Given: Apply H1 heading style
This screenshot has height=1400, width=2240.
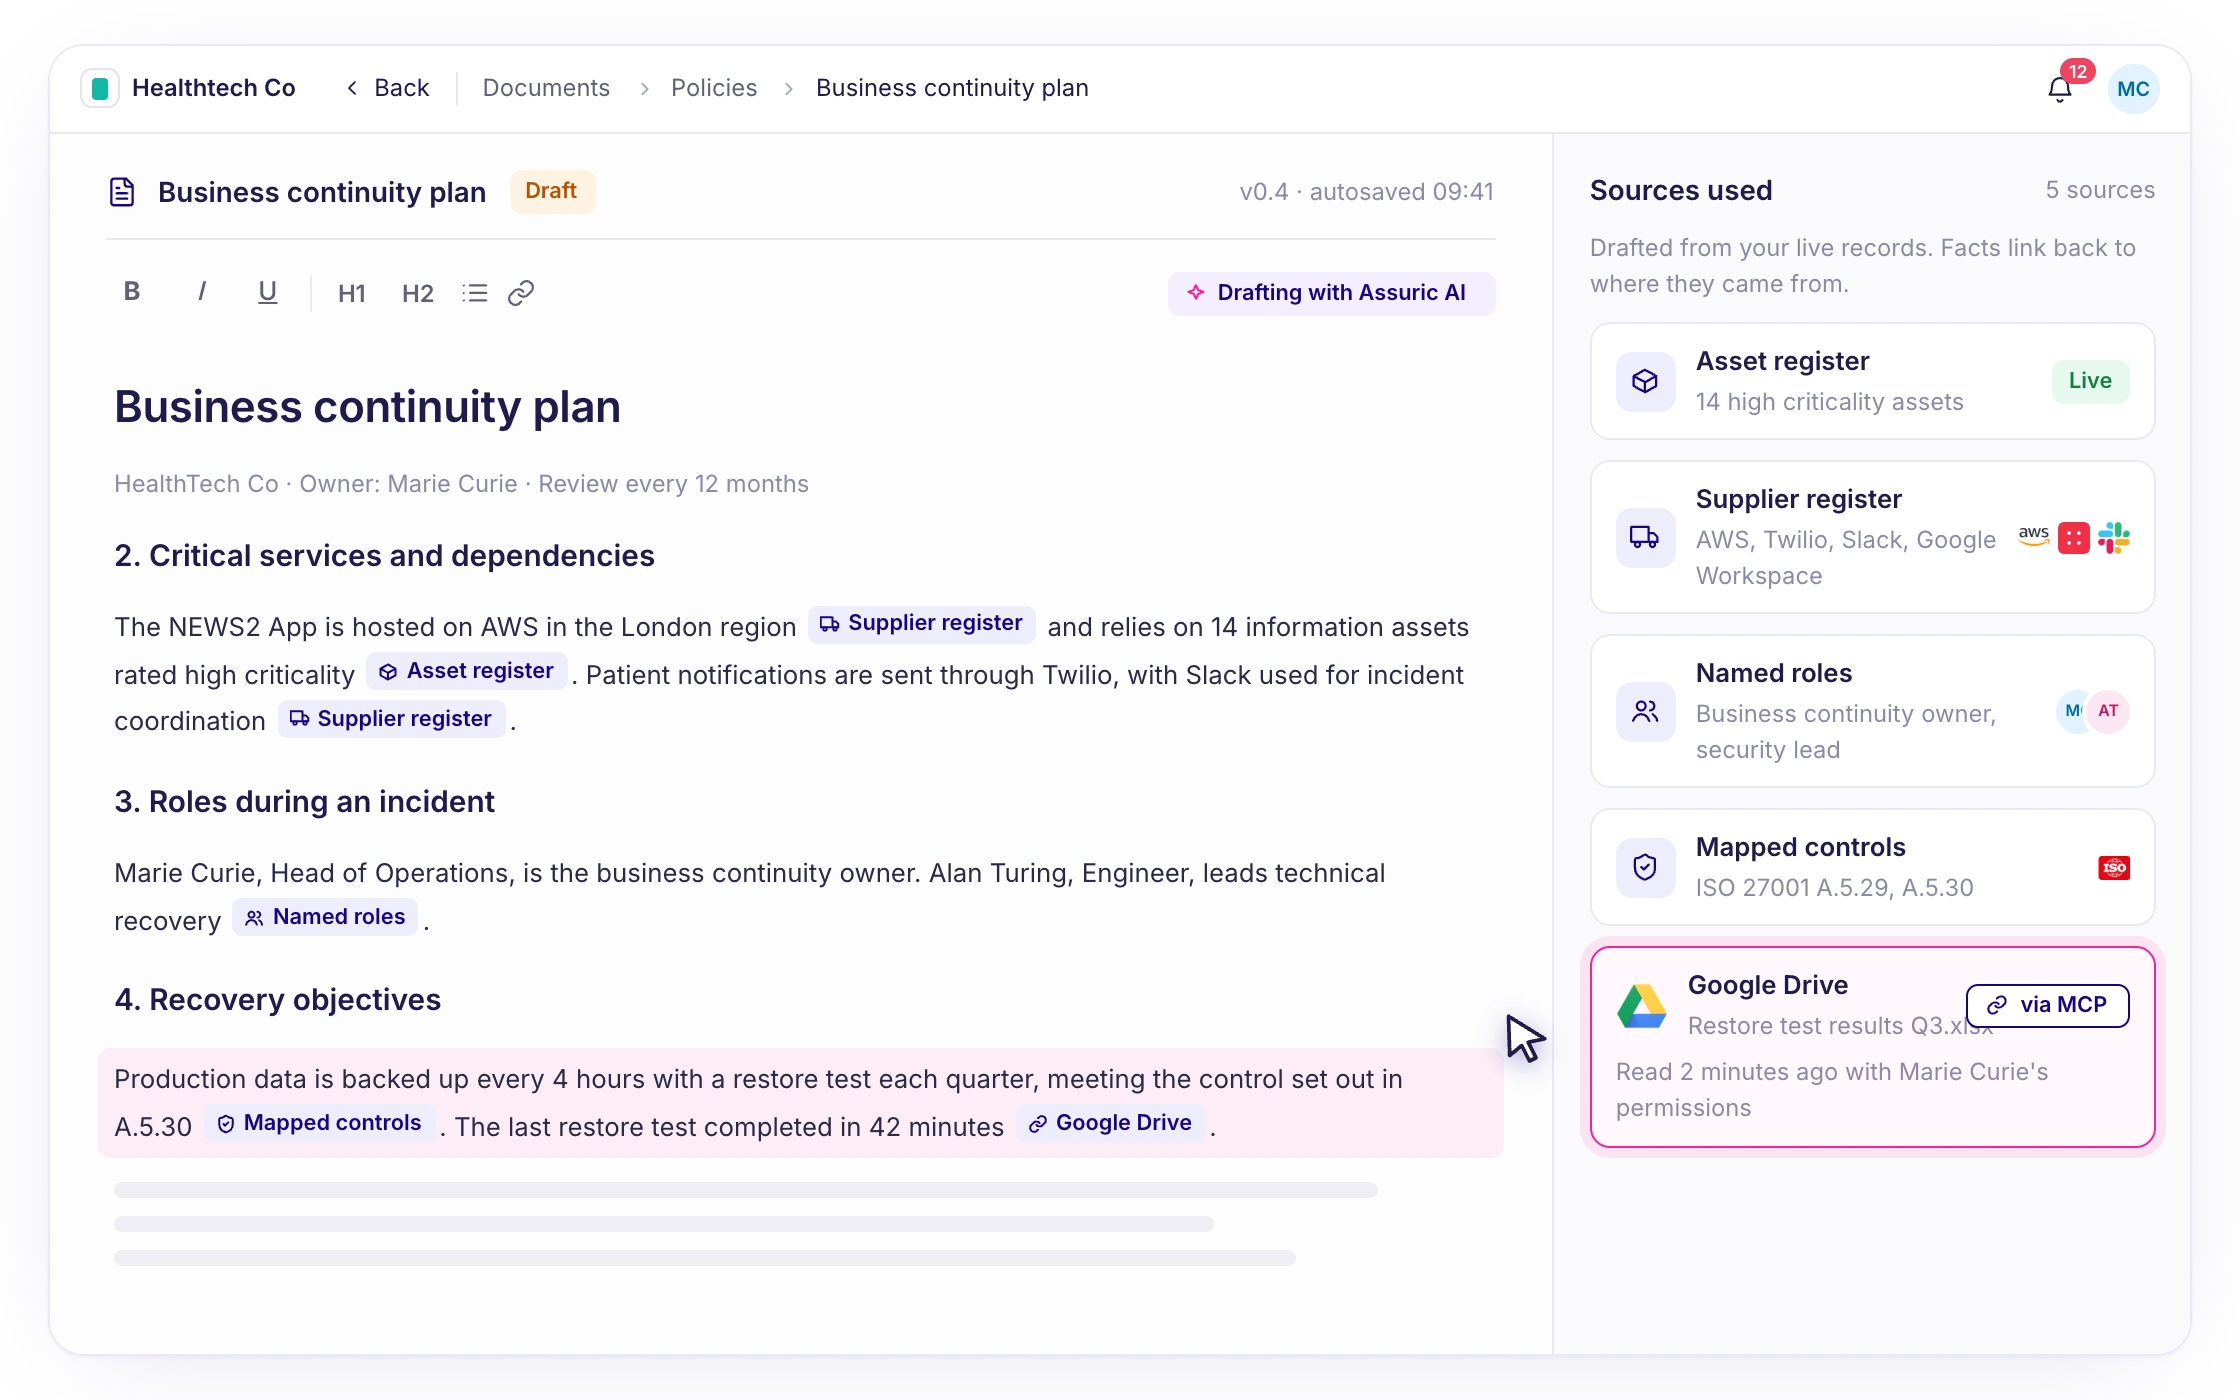Looking at the screenshot, I should (351, 293).
